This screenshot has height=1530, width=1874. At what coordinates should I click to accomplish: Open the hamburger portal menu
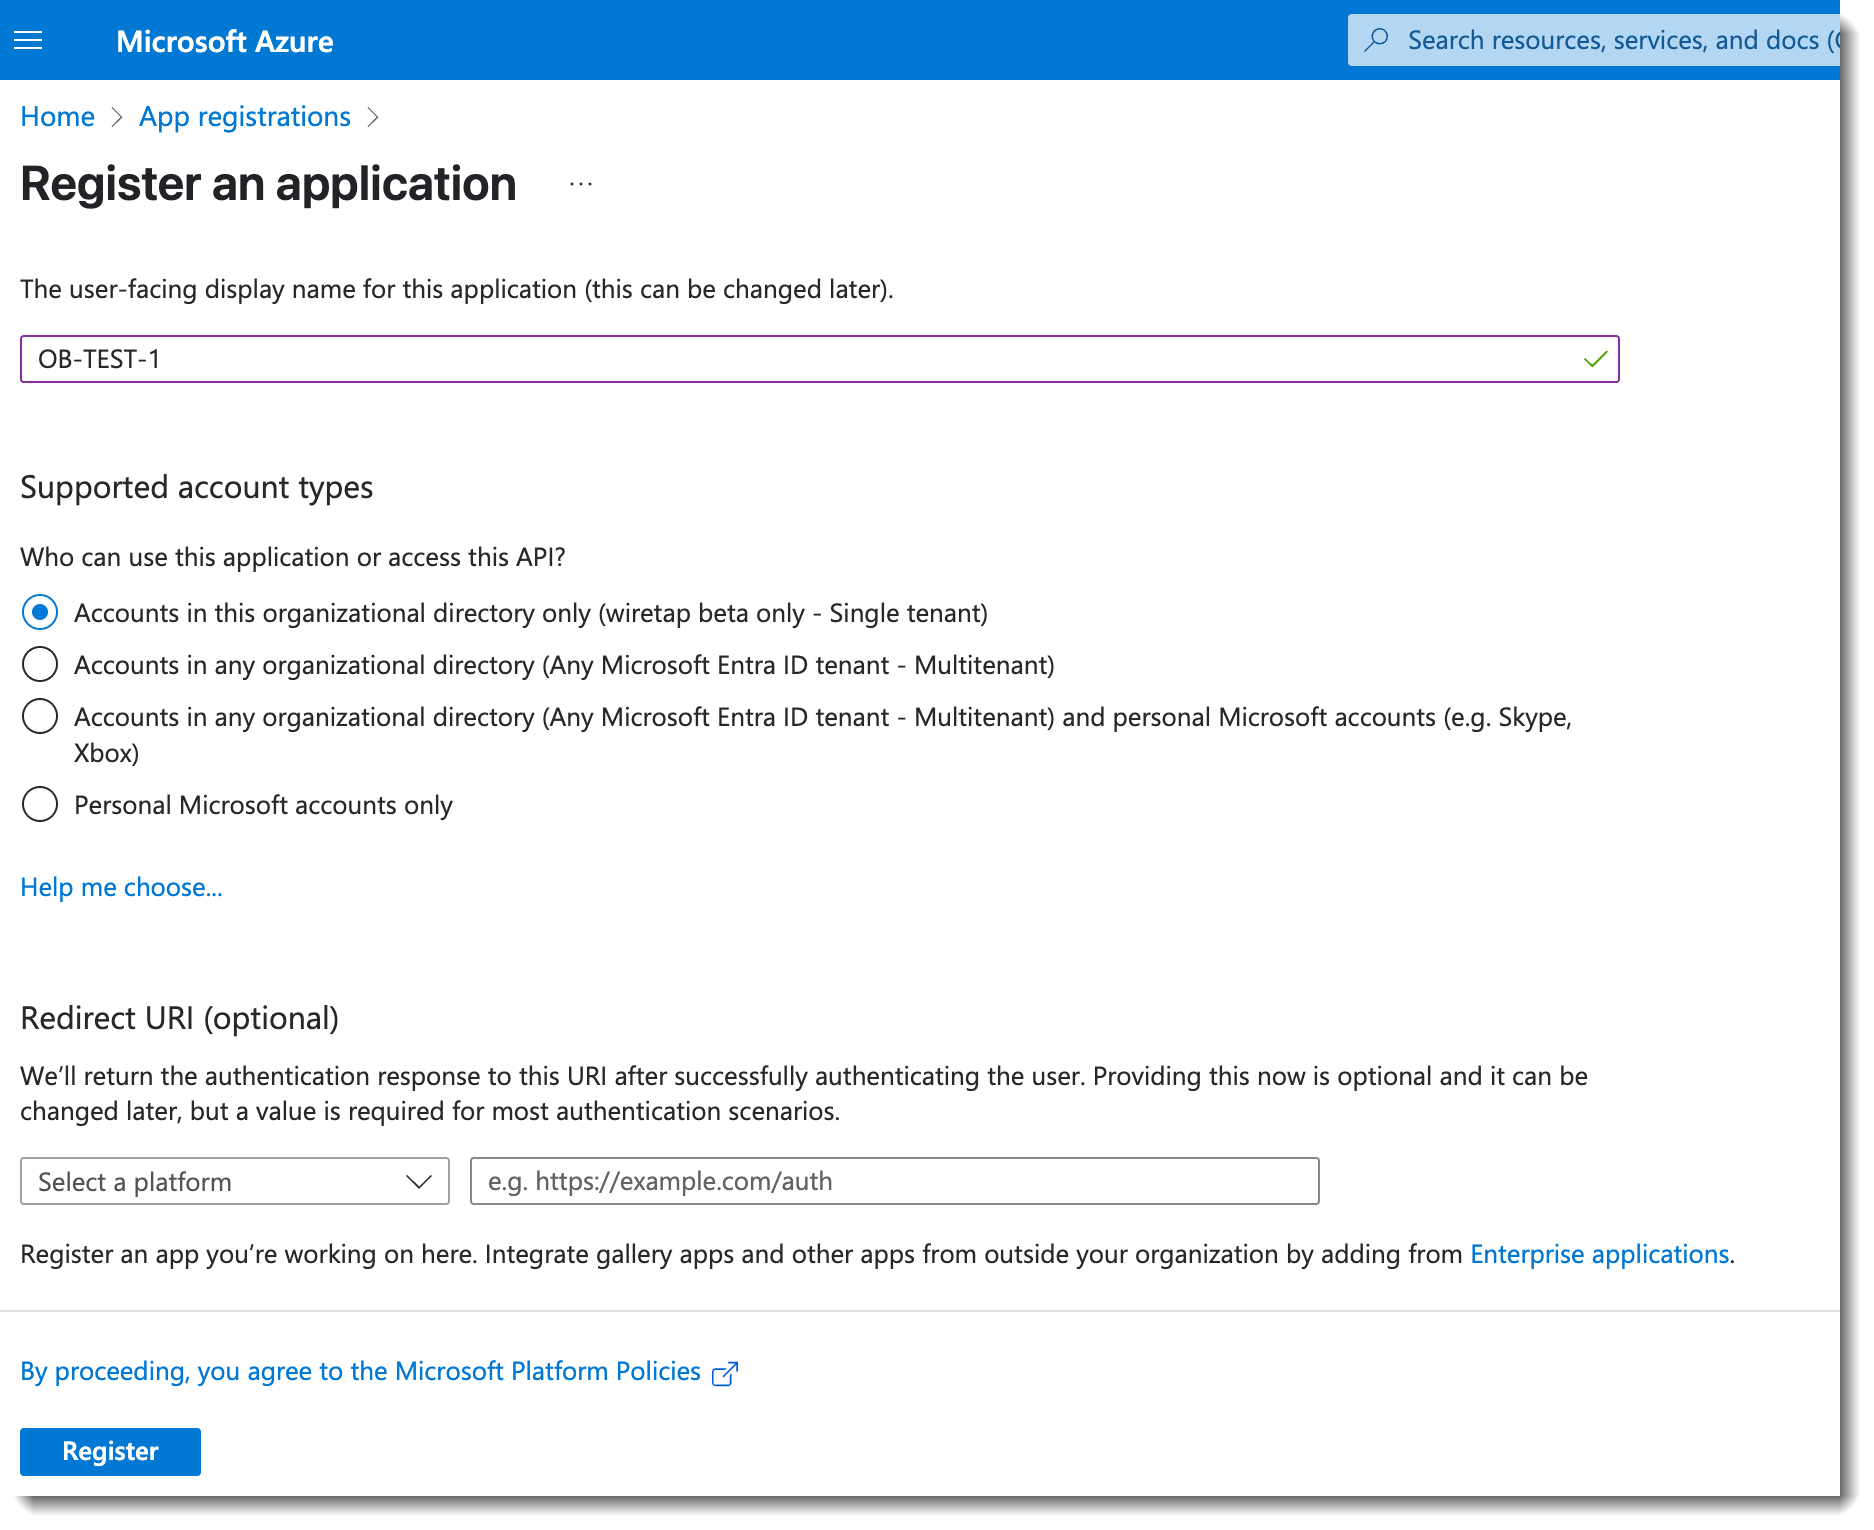click(28, 41)
